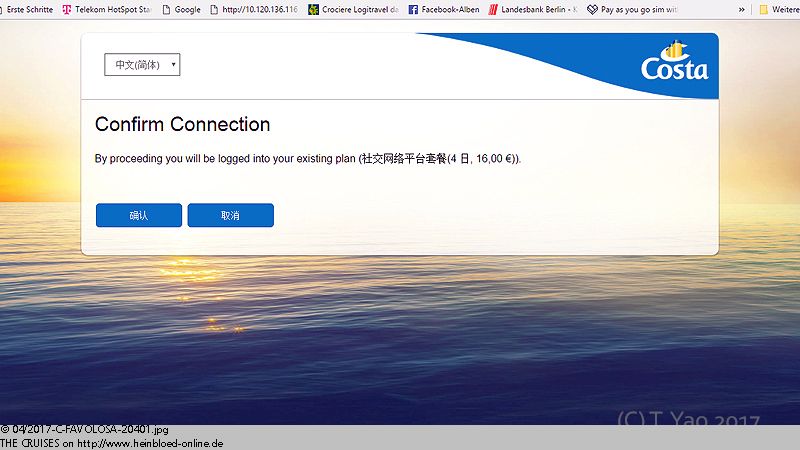Open the Crociere Logitravel bookmark
Viewport: 800px width, 450px height.
click(x=353, y=9)
